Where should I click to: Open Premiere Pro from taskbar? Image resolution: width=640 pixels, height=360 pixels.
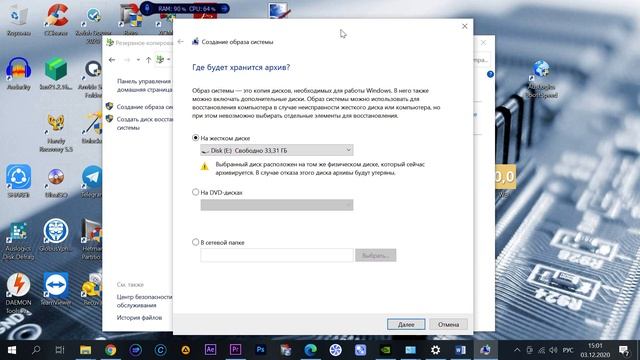pos(235,350)
